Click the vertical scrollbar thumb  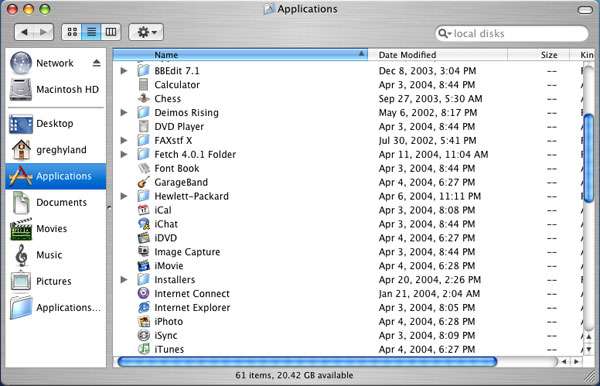[589, 158]
